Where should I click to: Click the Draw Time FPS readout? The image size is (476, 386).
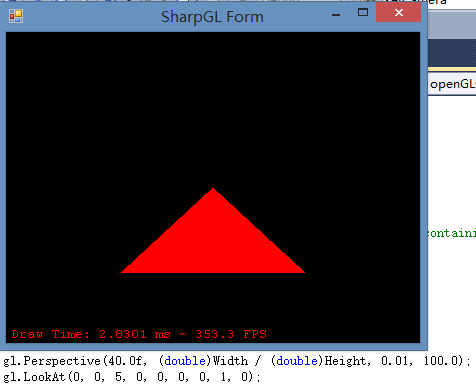(139, 334)
